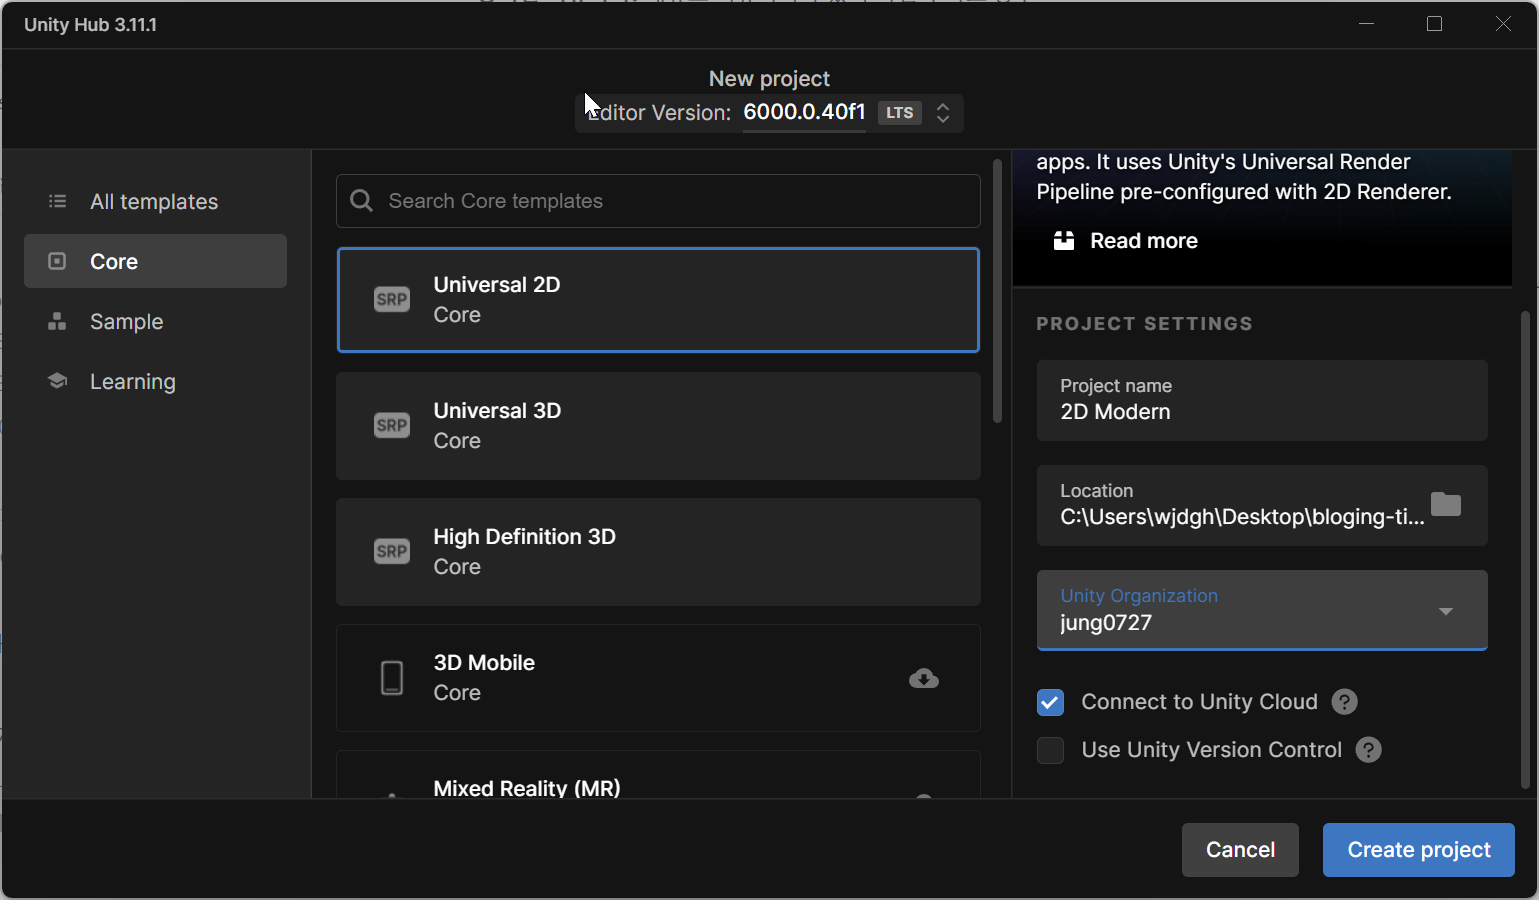Download the 3D Mobile template via cloud icon

point(924,679)
